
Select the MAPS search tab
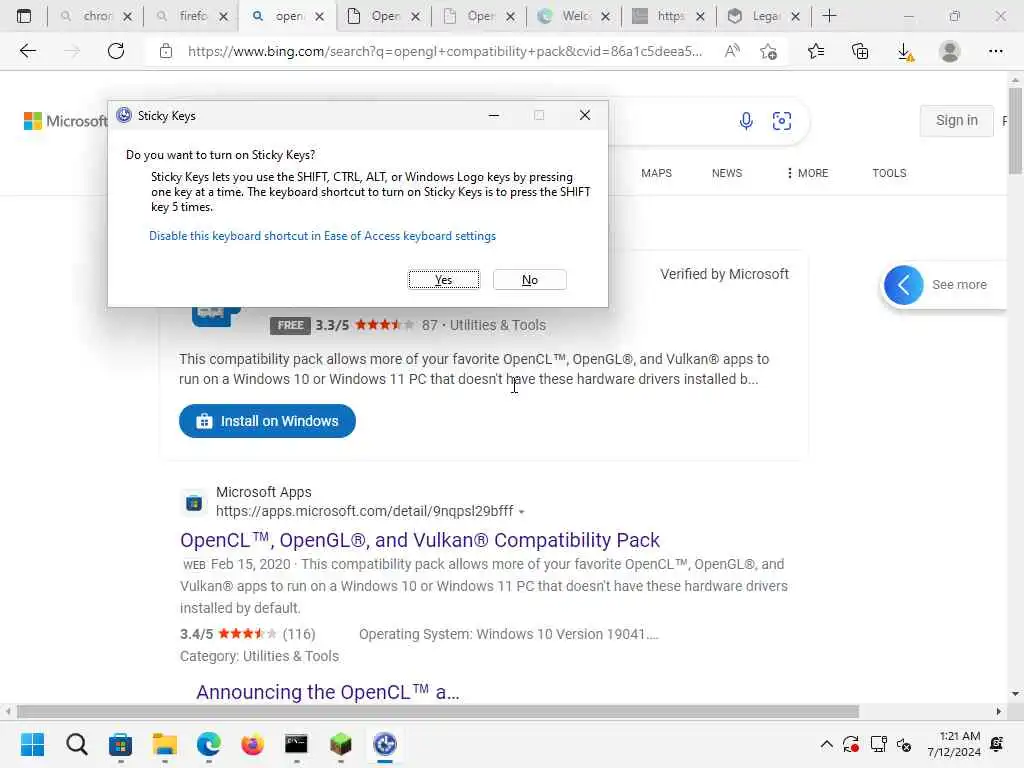[656, 173]
